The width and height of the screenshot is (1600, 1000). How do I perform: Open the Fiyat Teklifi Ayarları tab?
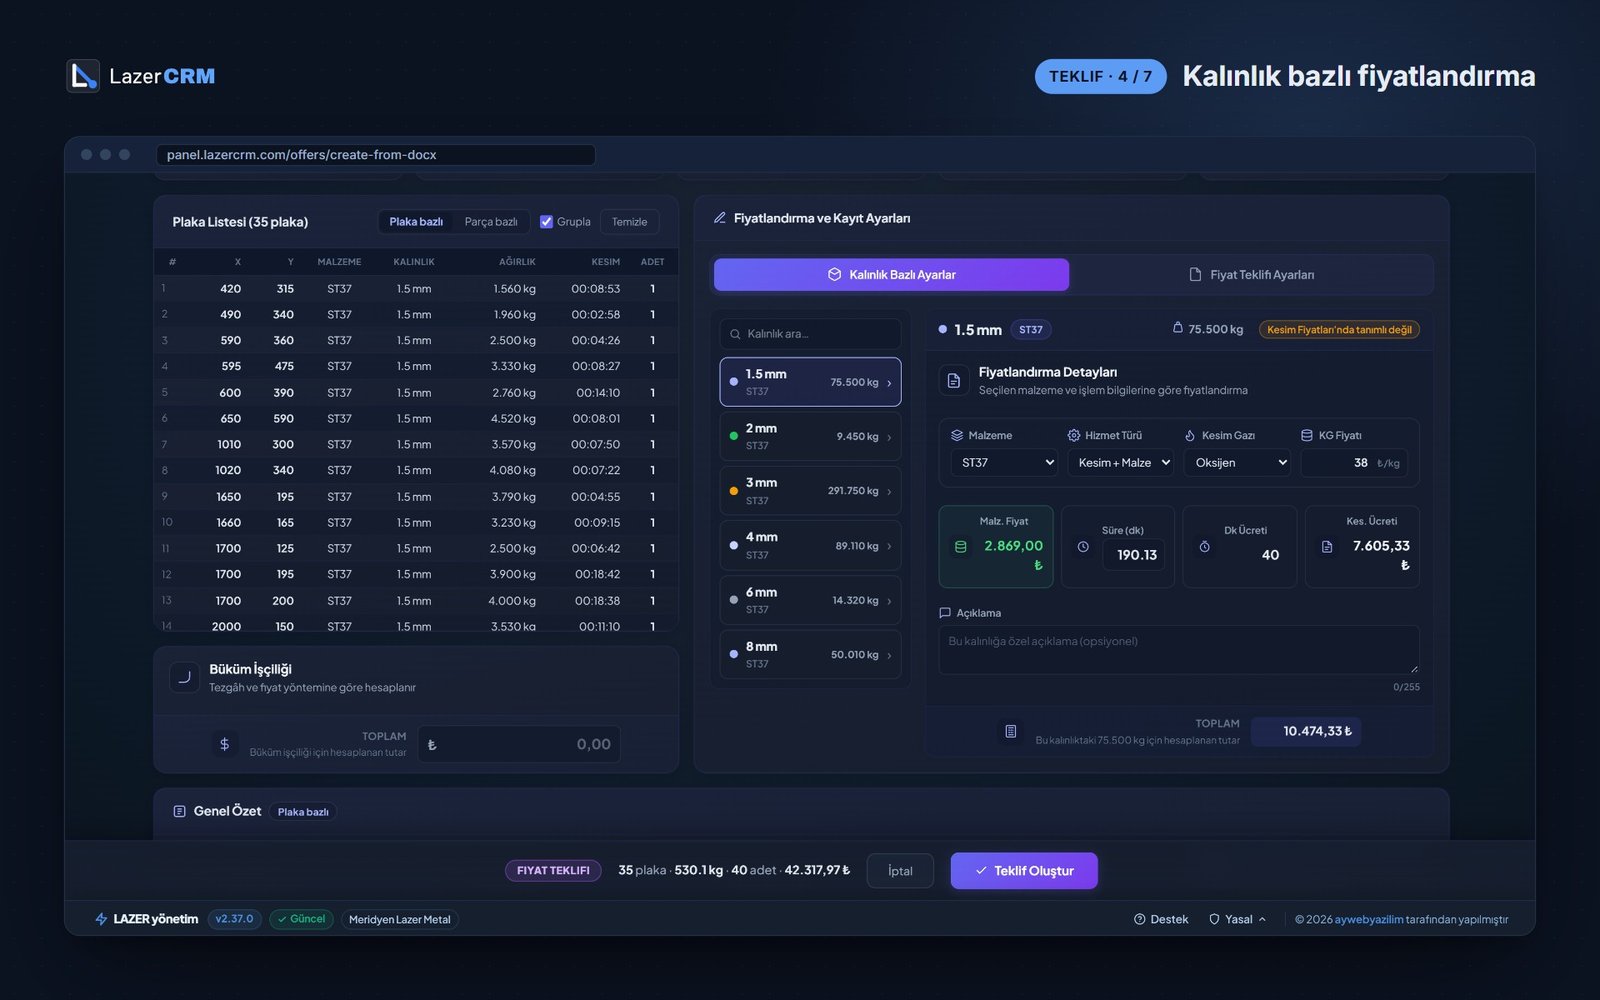point(1251,274)
